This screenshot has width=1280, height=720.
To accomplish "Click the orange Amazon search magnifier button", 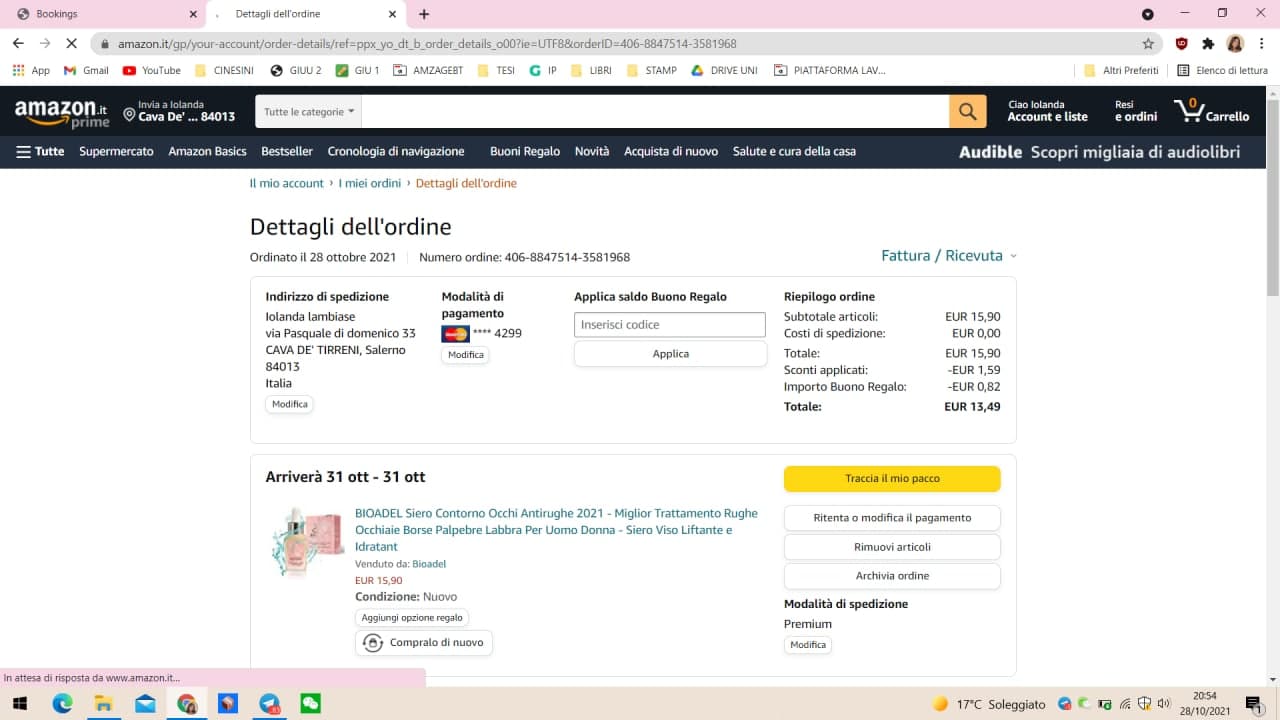I will (x=967, y=112).
